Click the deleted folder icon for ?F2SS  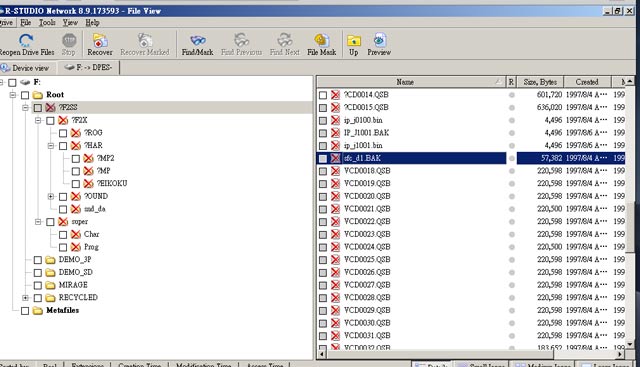pos(50,107)
